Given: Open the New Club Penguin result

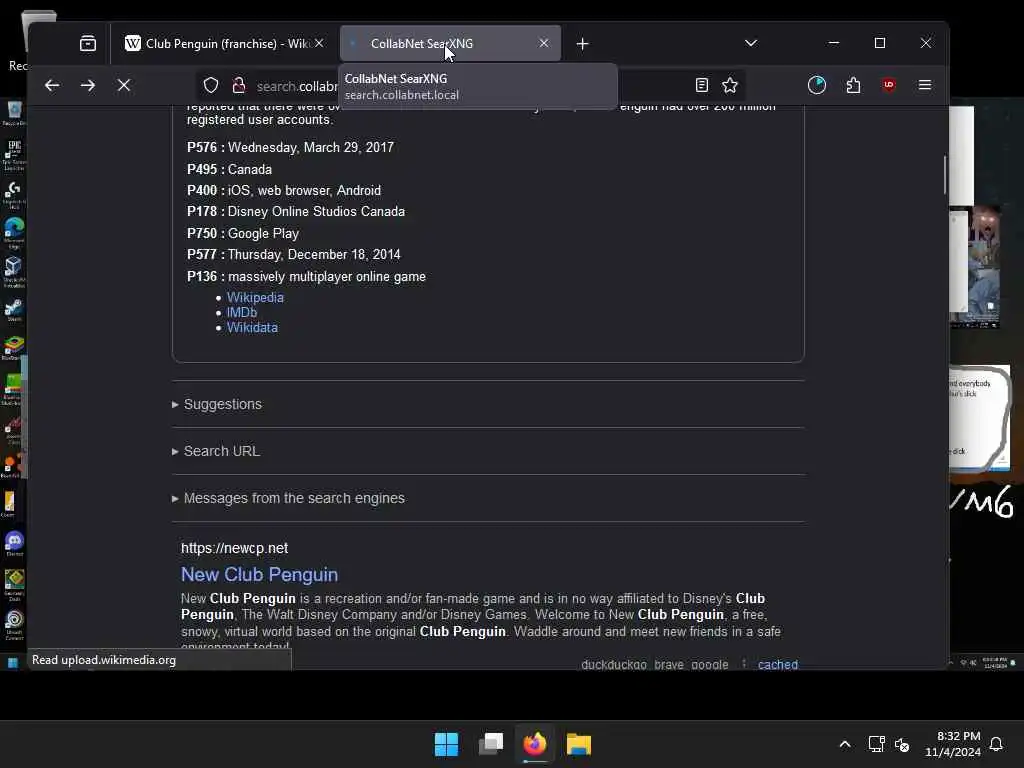Looking at the screenshot, I should click(259, 574).
